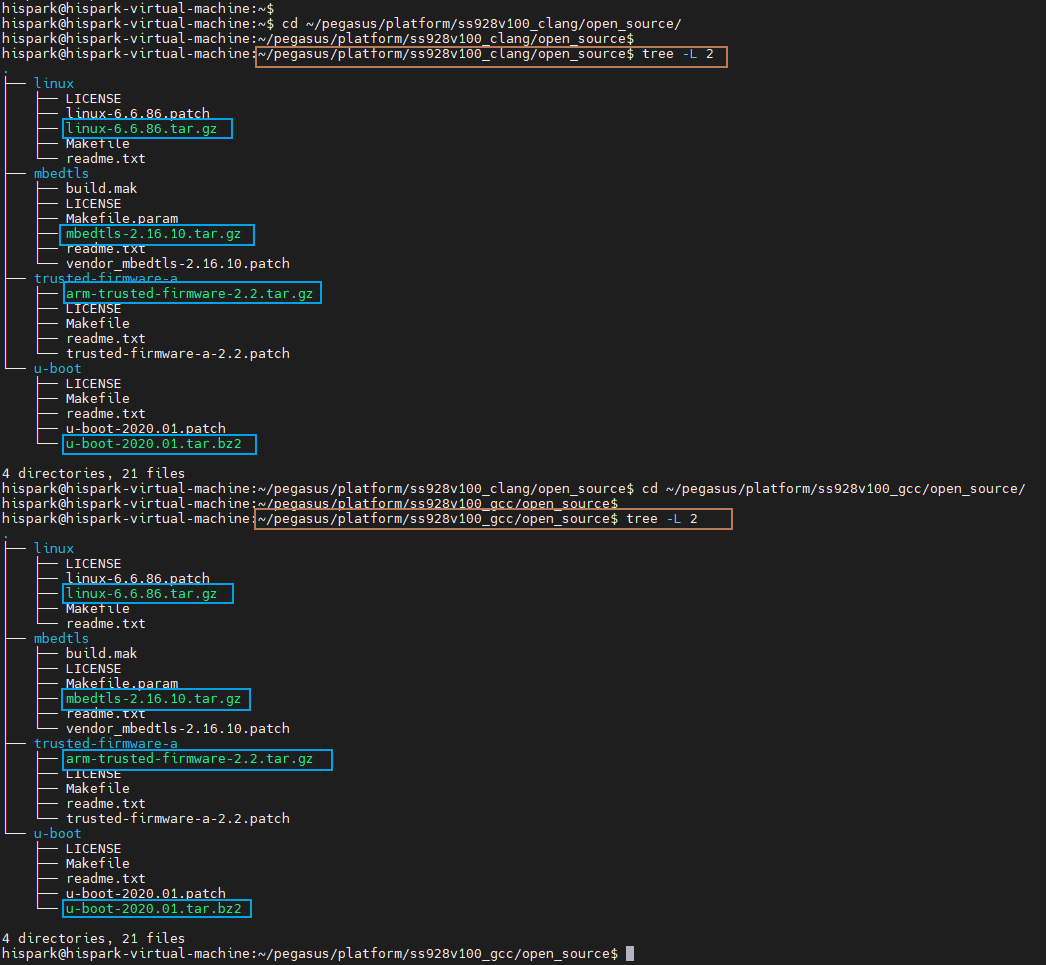The height and width of the screenshot is (965, 1046).
Task: Select linux-6.6.86.tar.gz in the clang listing
Action: [141, 129]
